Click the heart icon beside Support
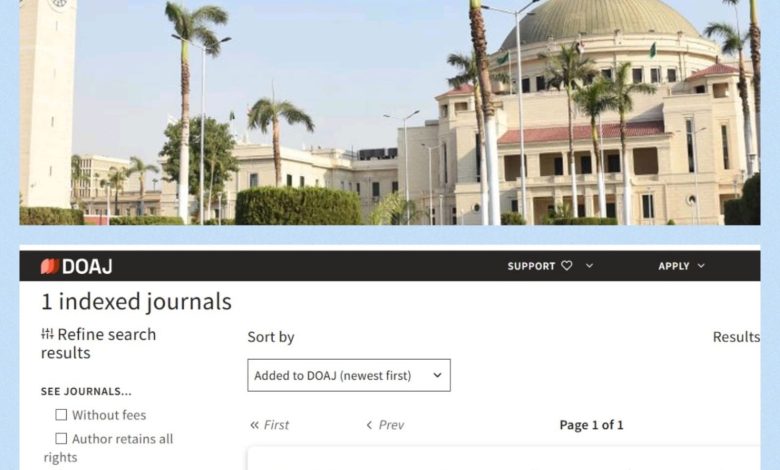Image resolution: width=780 pixels, height=470 pixels. (x=567, y=266)
